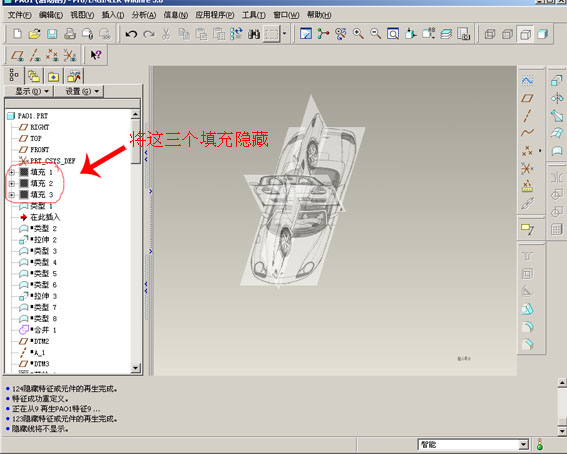Select the Datum Point tool
This screenshot has height=454, width=567.
527,150
